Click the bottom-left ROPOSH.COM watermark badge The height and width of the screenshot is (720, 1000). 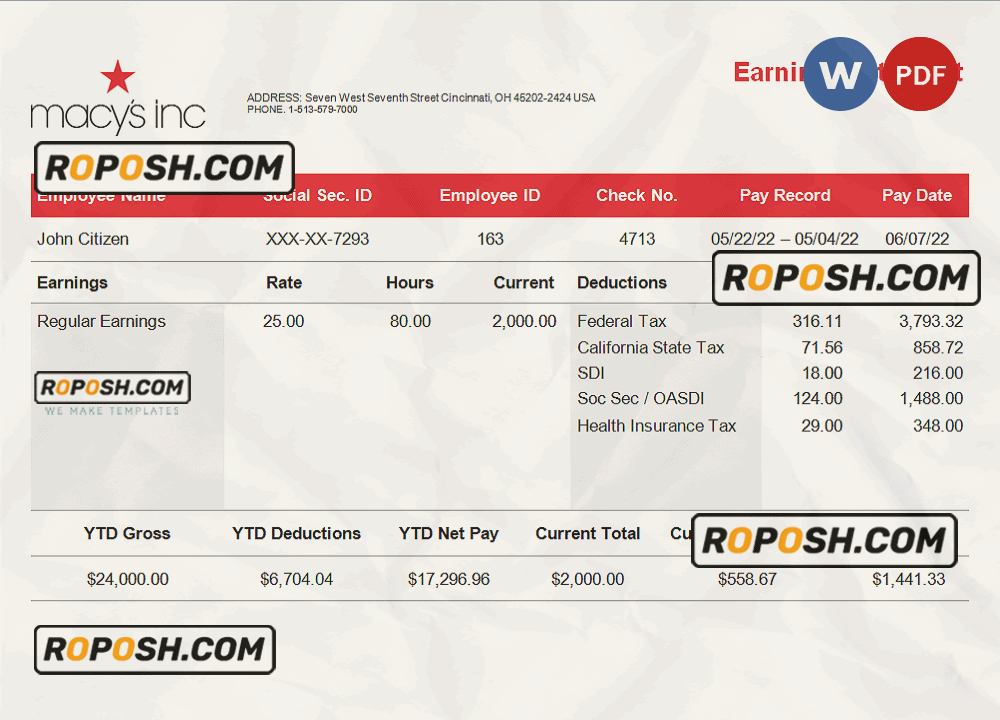click(154, 650)
